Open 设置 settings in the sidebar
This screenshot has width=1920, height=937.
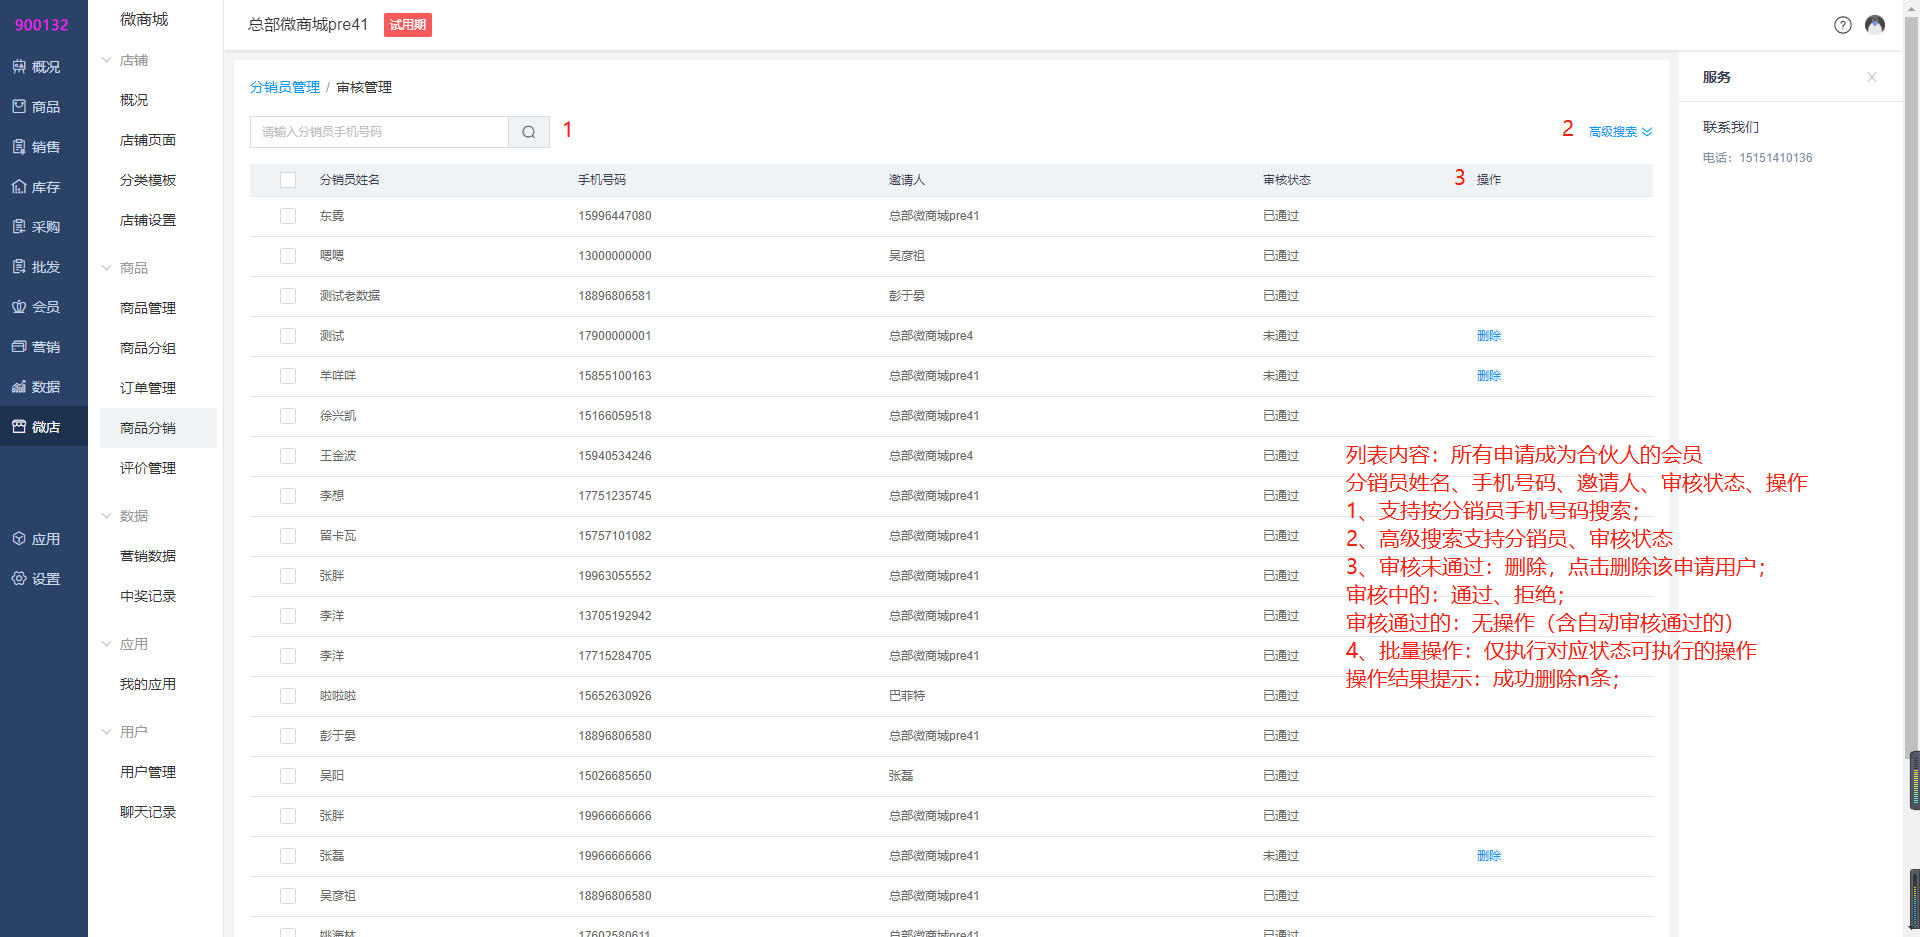point(36,579)
